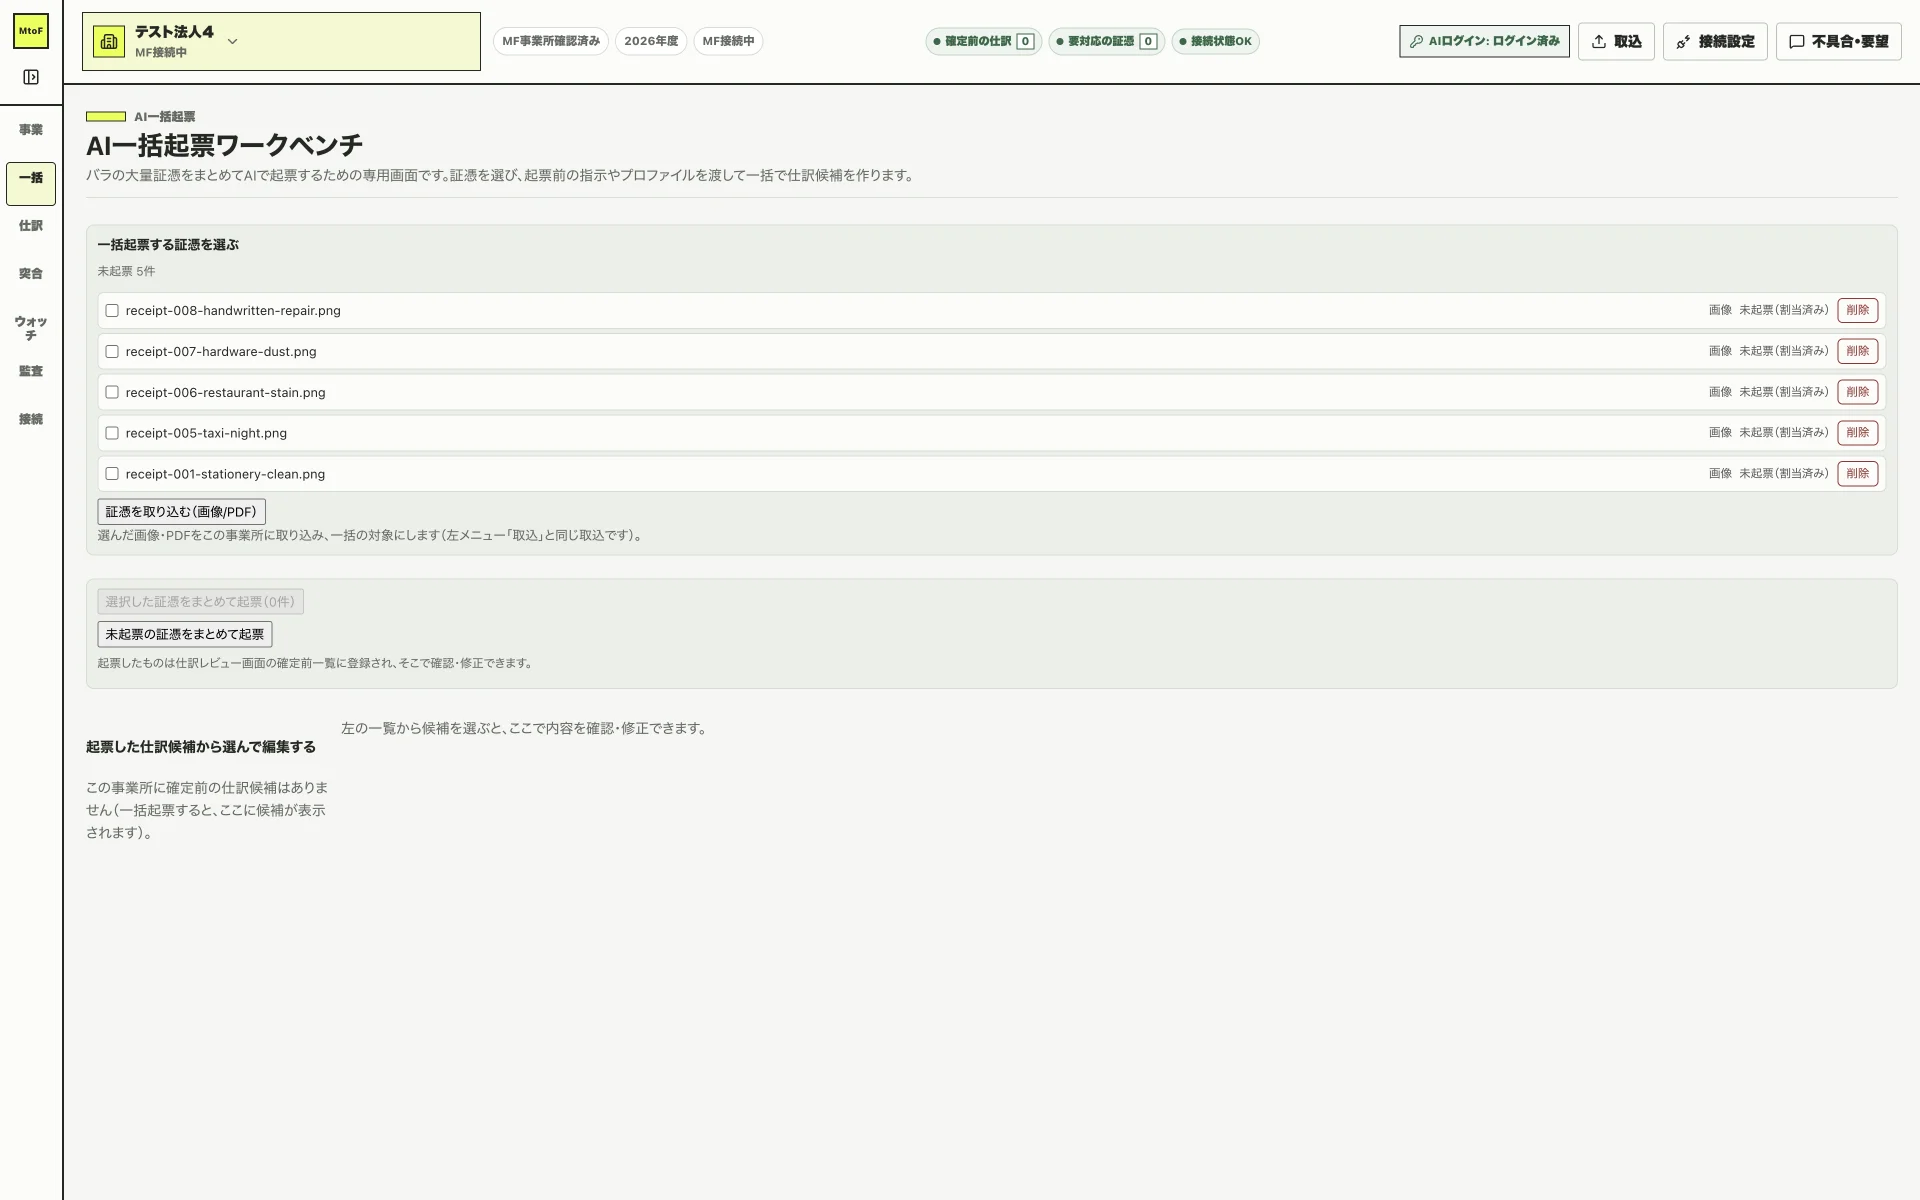
Task: Open 事業 in the left sidebar
Action: 31,130
